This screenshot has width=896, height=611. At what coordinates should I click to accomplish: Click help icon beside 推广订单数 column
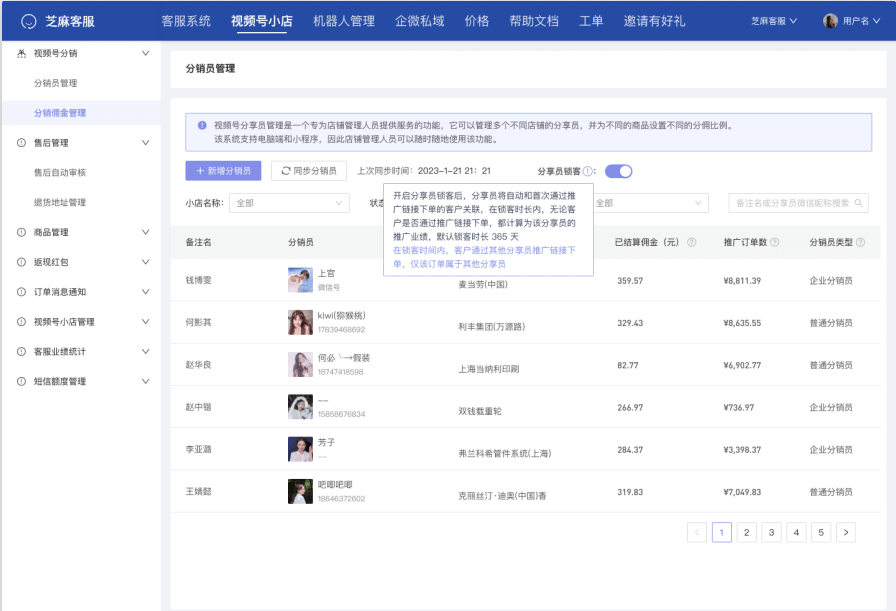tap(775, 242)
